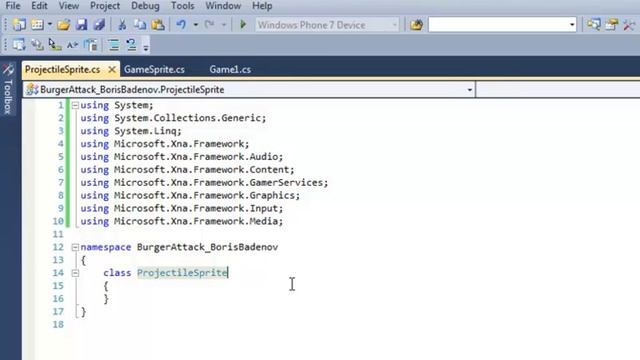Screen dimensions: 640x360
Task: Click the Add New Item icon
Action: 37,24
